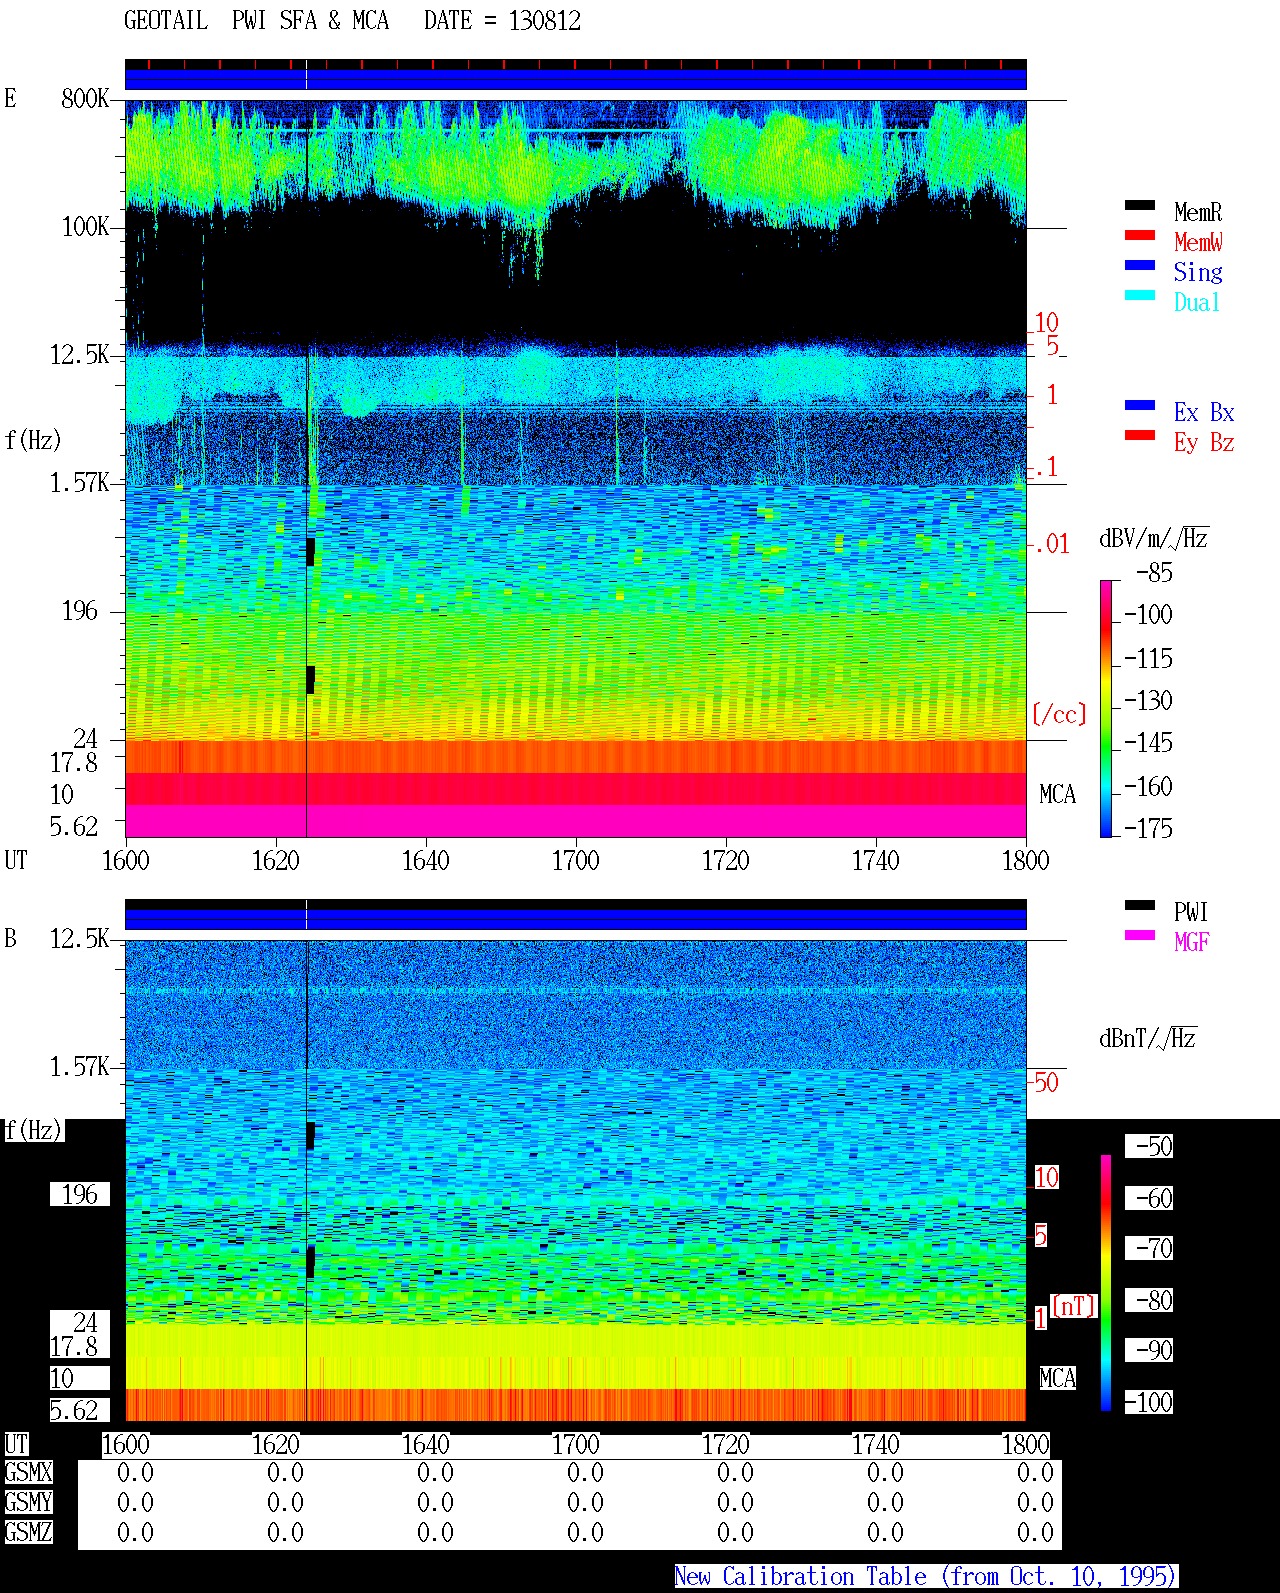Click 1640 on the E panel time axis
This screenshot has width=1280, height=1593.
[425, 860]
